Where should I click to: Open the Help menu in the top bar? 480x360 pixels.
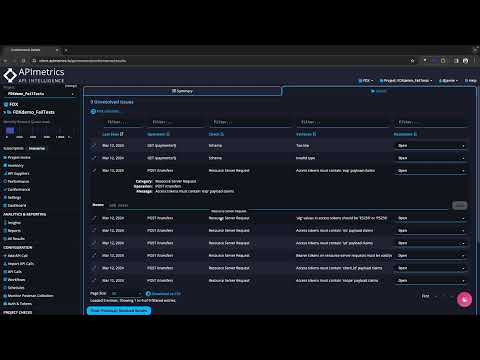click(470, 81)
